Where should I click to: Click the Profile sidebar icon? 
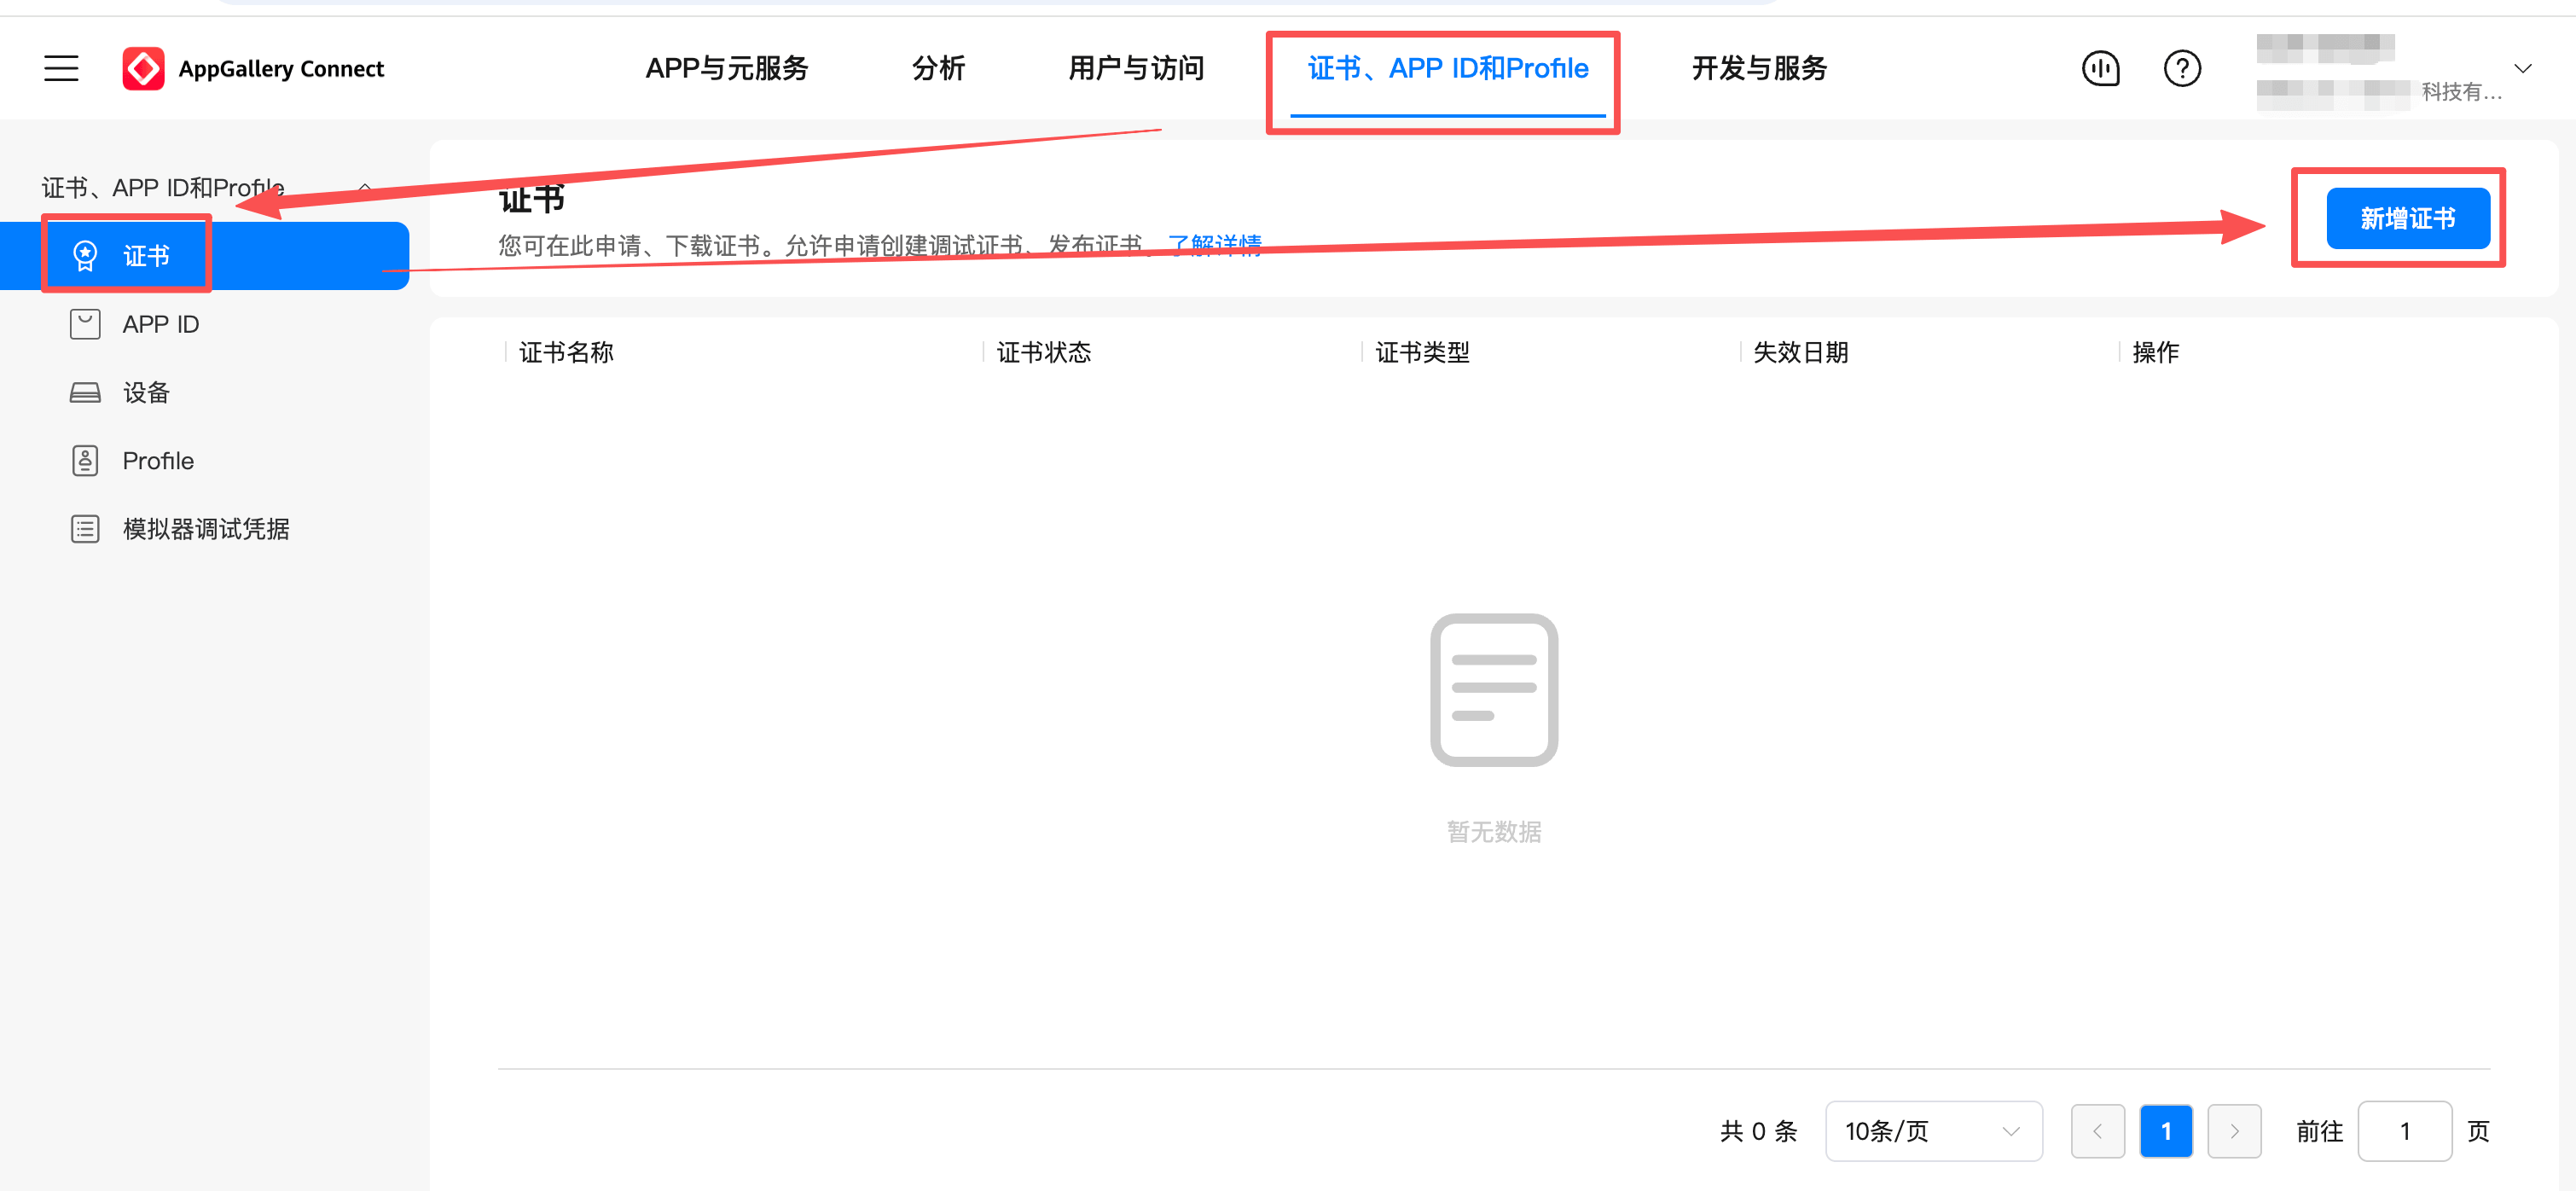pos(85,460)
